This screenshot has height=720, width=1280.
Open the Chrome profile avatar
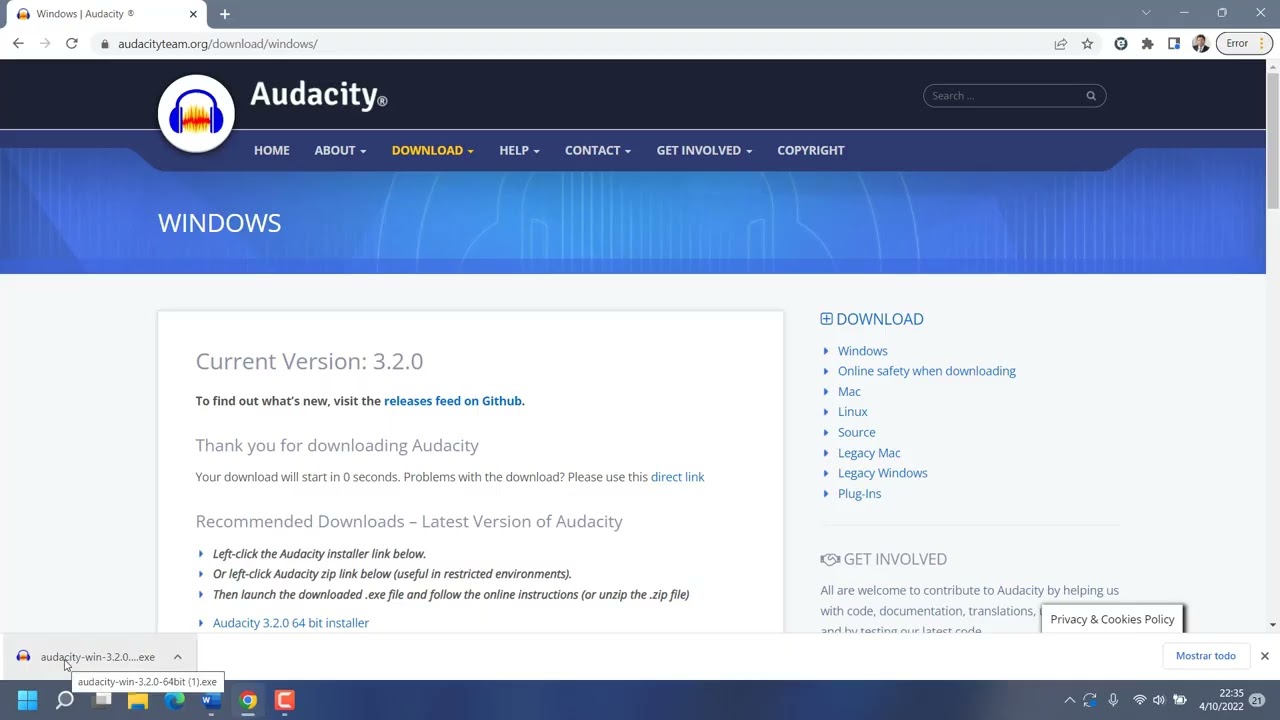[1200, 44]
